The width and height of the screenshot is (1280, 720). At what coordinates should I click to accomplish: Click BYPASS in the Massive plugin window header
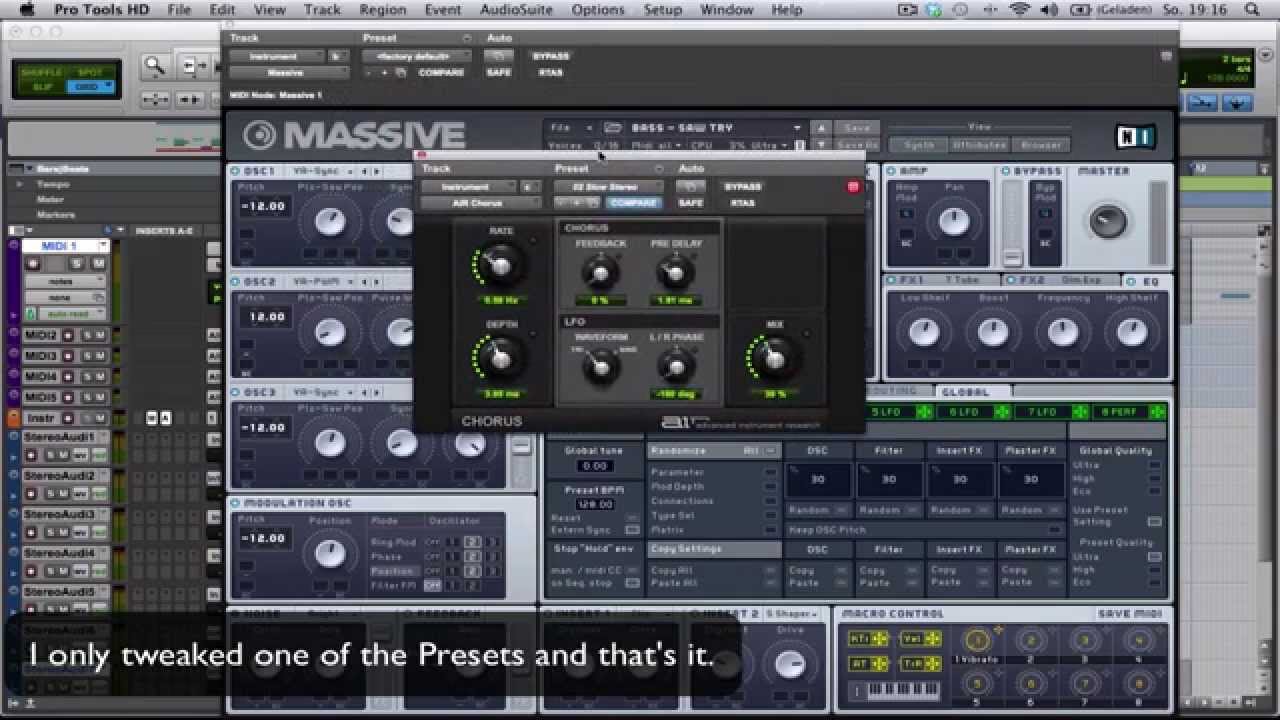pyautogui.click(x=549, y=57)
